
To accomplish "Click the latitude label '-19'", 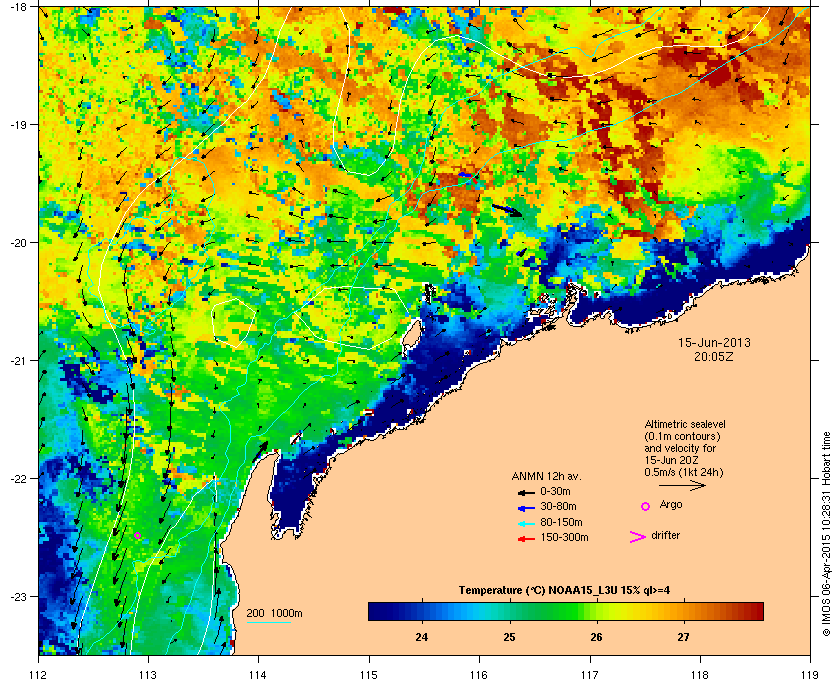I will [x=19, y=124].
